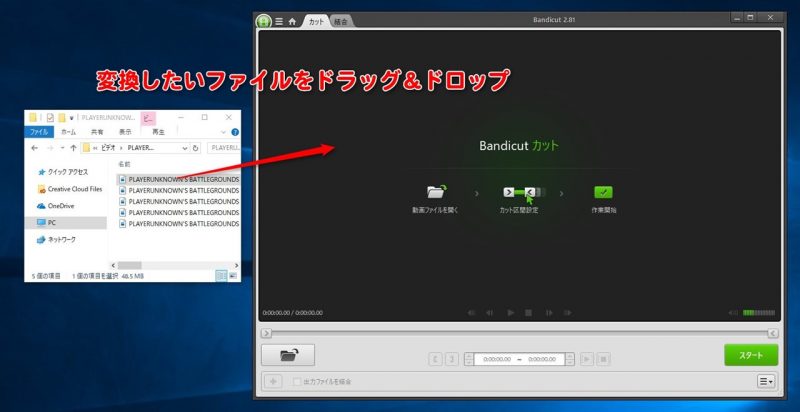The height and width of the screenshot is (412, 800).
Task: Click the Explorer help question icon
Action: pyautogui.click(x=235, y=132)
